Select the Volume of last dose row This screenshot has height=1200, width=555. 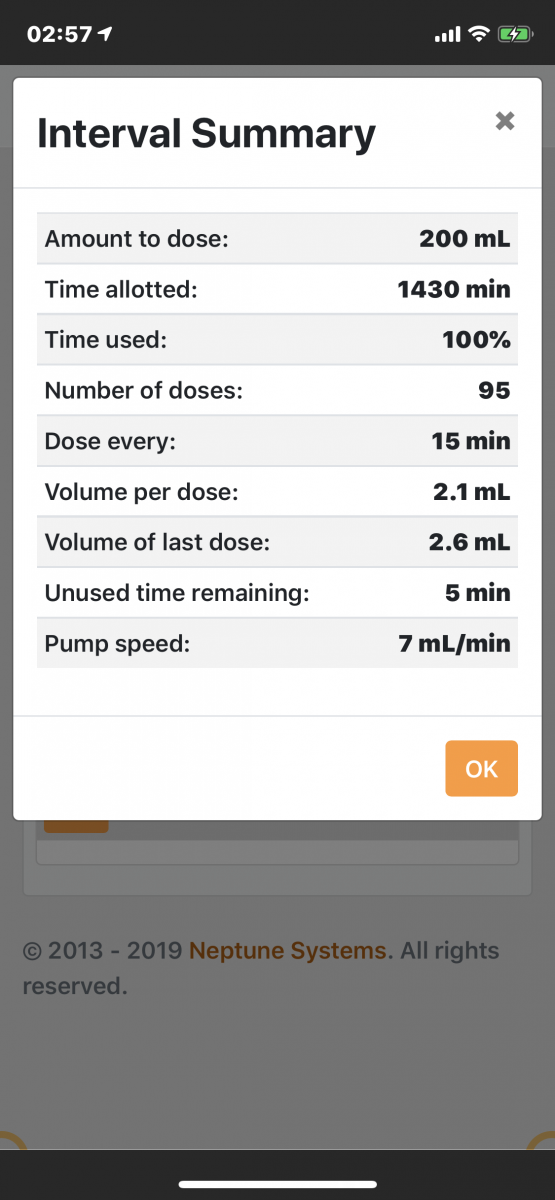point(277,542)
